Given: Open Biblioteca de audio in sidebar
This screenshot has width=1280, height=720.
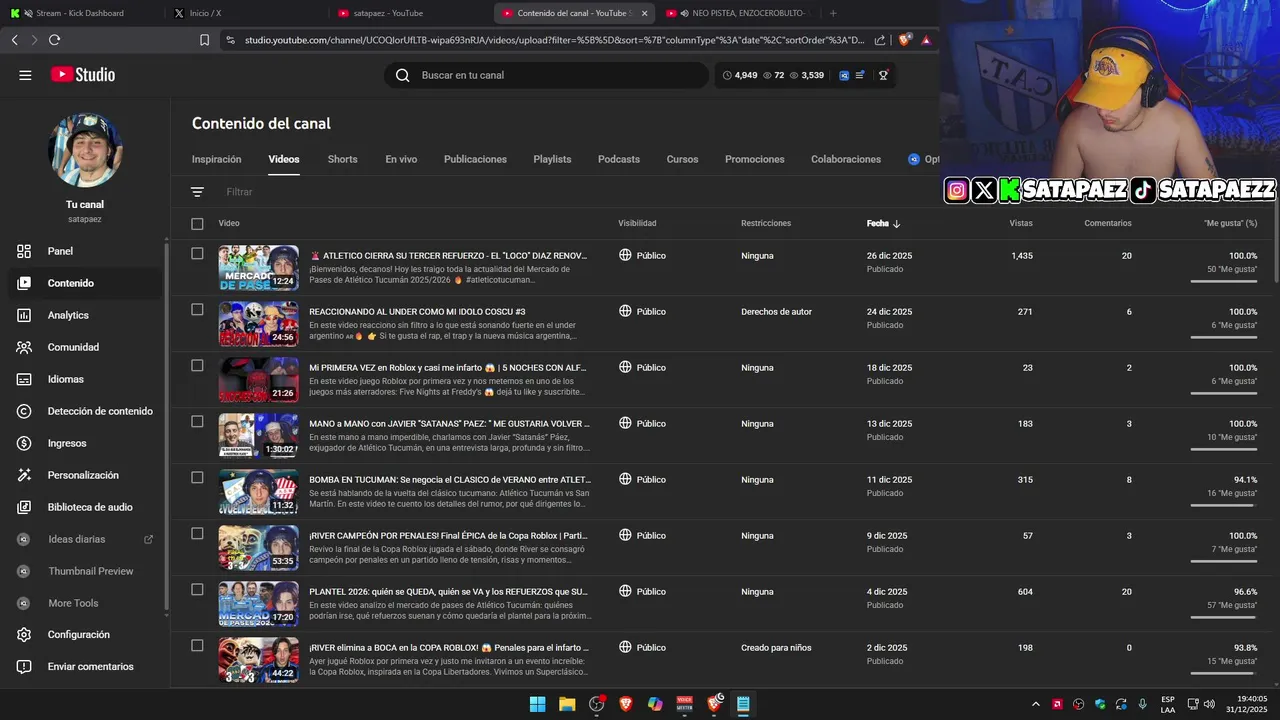Looking at the screenshot, I should (85, 507).
